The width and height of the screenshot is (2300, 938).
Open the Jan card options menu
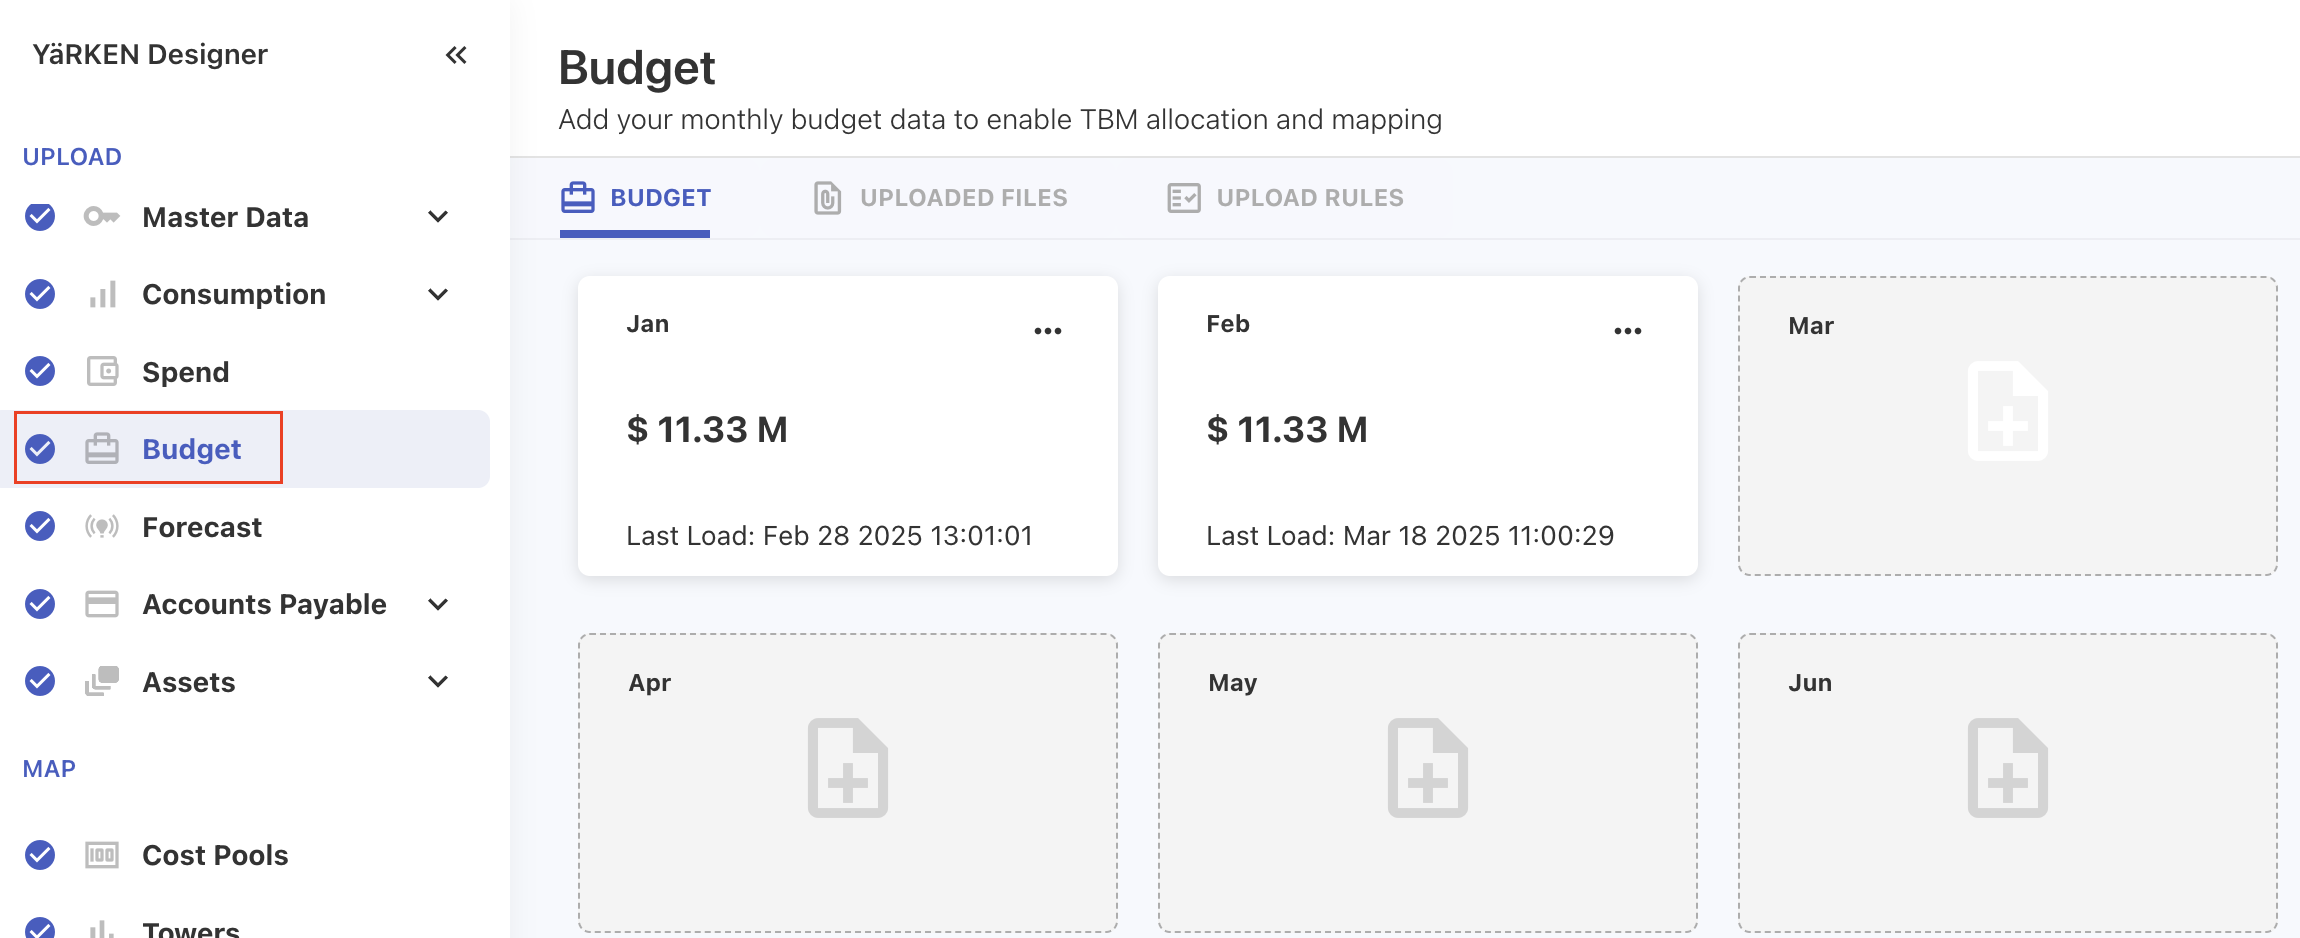(1047, 331)
